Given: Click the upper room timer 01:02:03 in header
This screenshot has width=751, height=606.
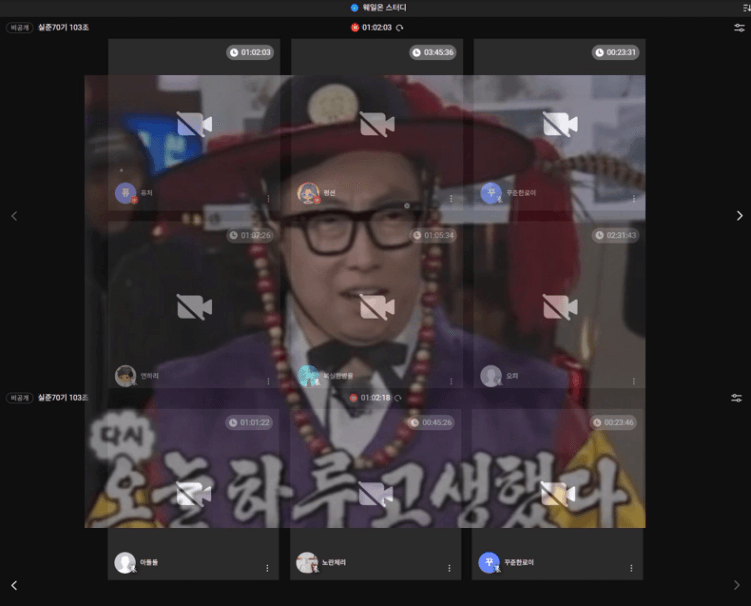Looking at the screenshot, I should (x=377, y=28).
